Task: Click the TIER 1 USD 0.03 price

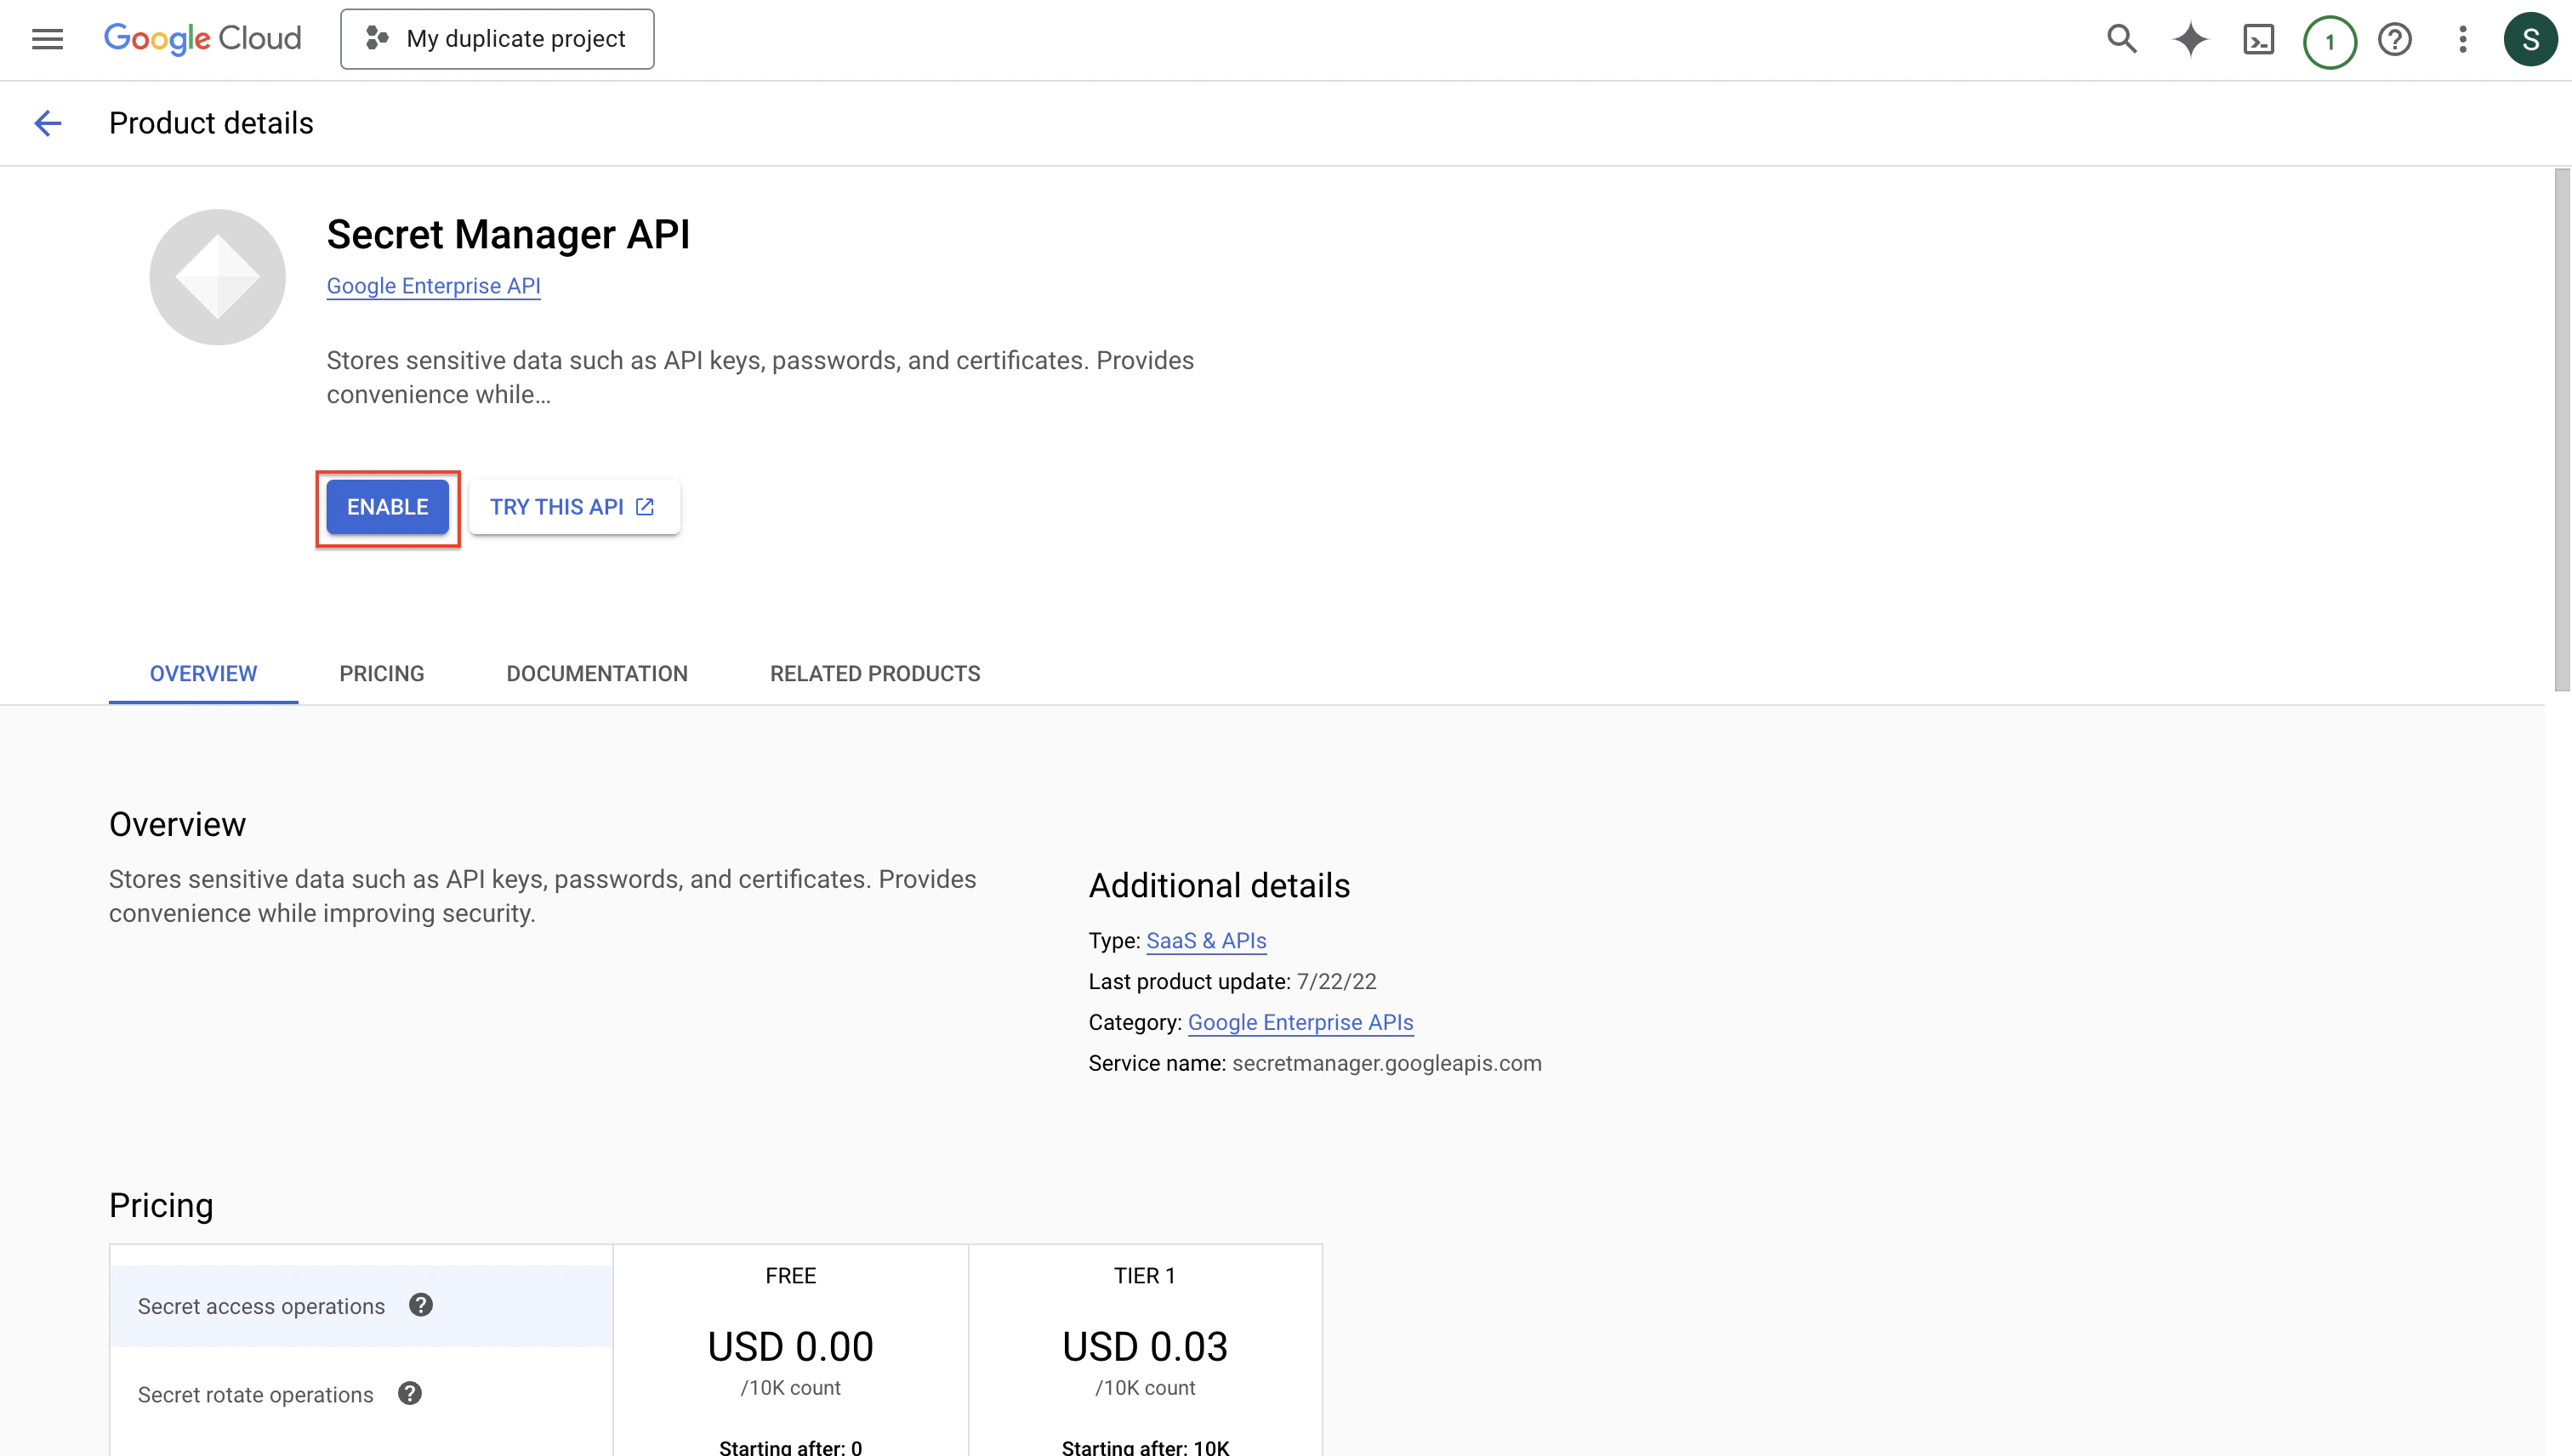Action: point(1144,1347)
